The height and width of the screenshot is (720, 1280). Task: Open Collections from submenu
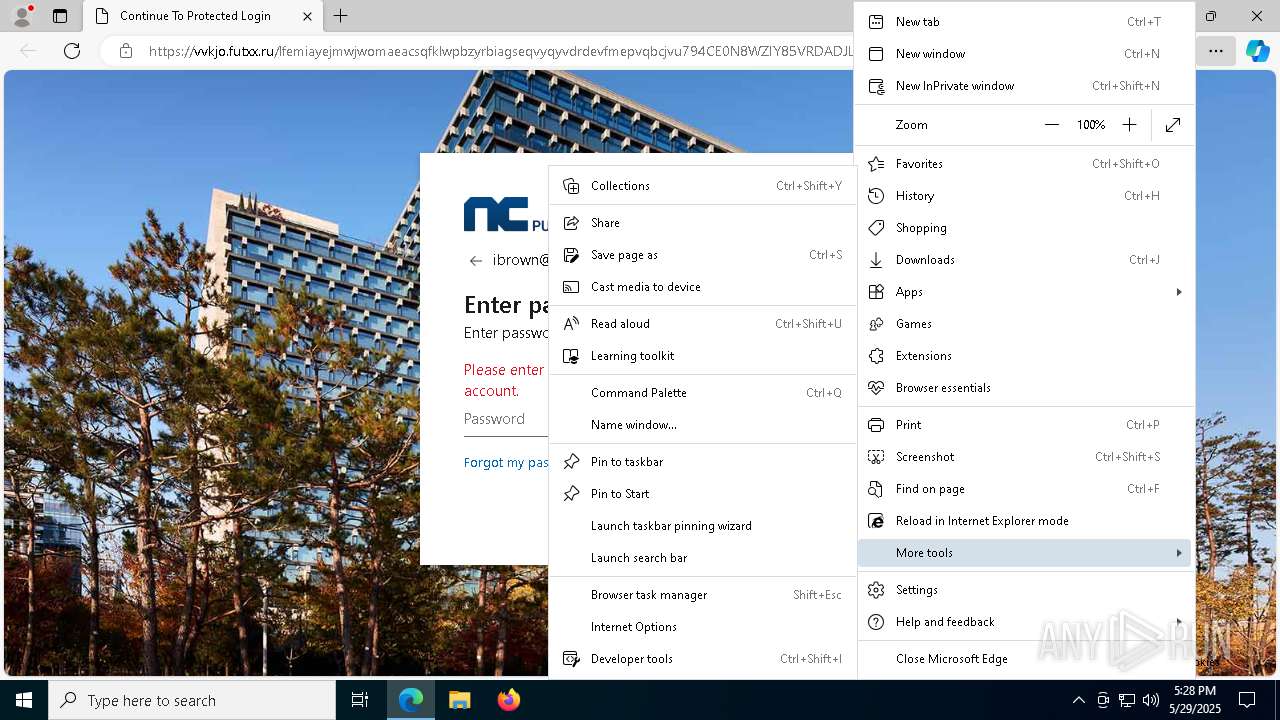tap(703, 186)
